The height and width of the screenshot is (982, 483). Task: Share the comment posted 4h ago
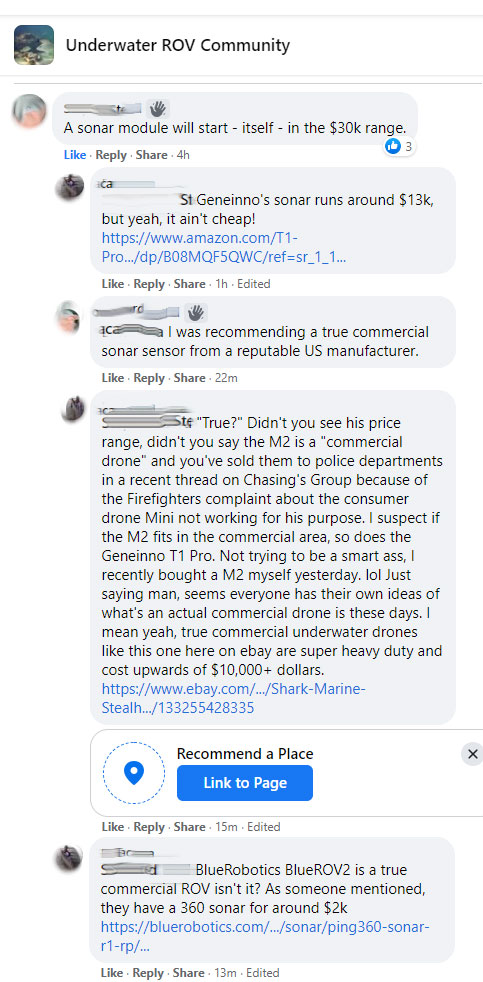[x=151, y=155]
